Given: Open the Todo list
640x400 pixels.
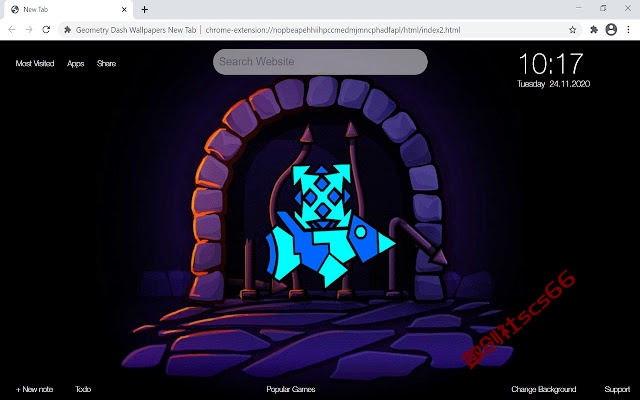Looking at the screenshot, I should [83, 389].
